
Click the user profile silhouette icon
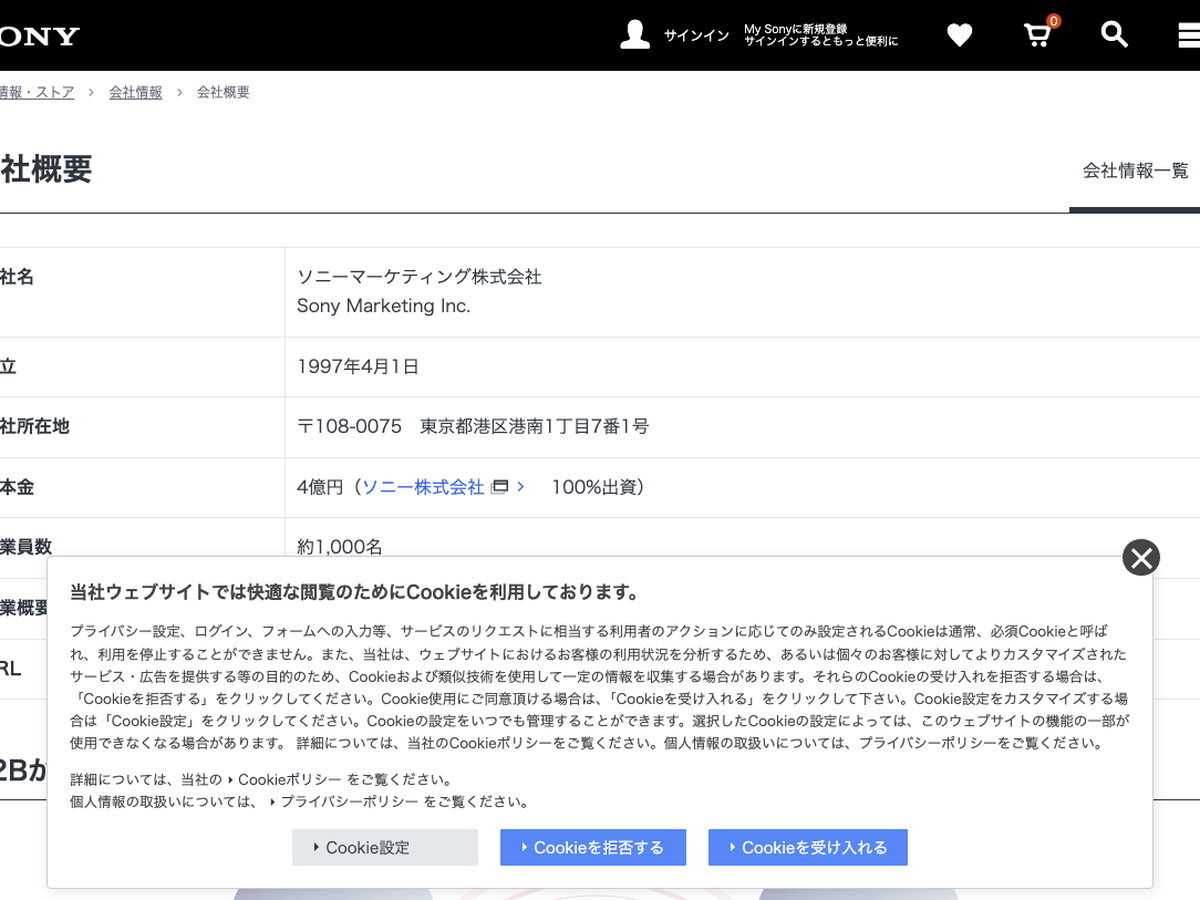pyautogui.click(x=635, y=35)
